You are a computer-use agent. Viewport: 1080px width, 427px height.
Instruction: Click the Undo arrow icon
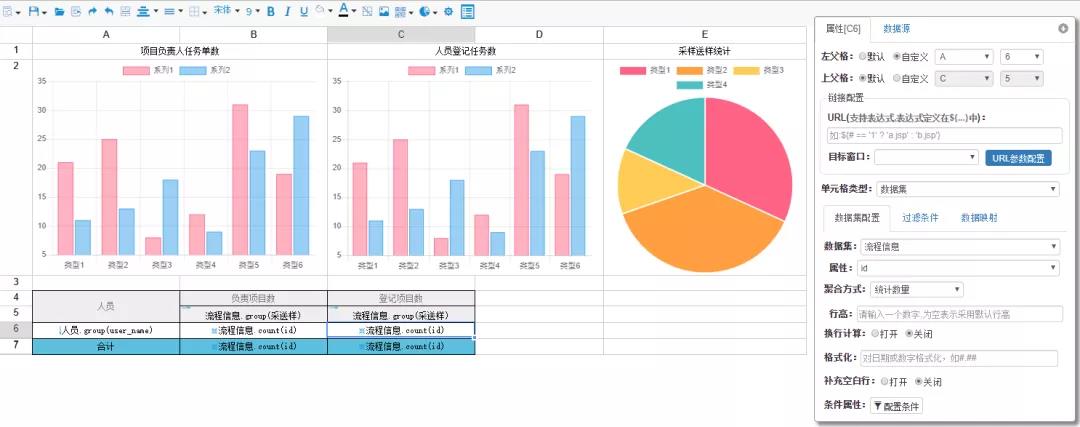pos(108,11)
